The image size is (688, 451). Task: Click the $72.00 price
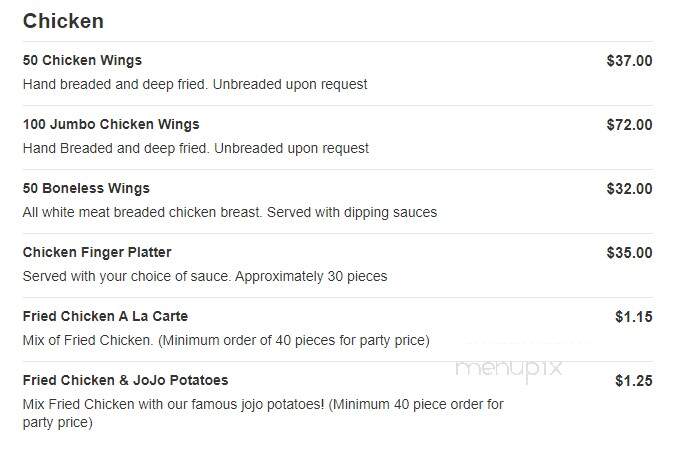click(629, 125)
